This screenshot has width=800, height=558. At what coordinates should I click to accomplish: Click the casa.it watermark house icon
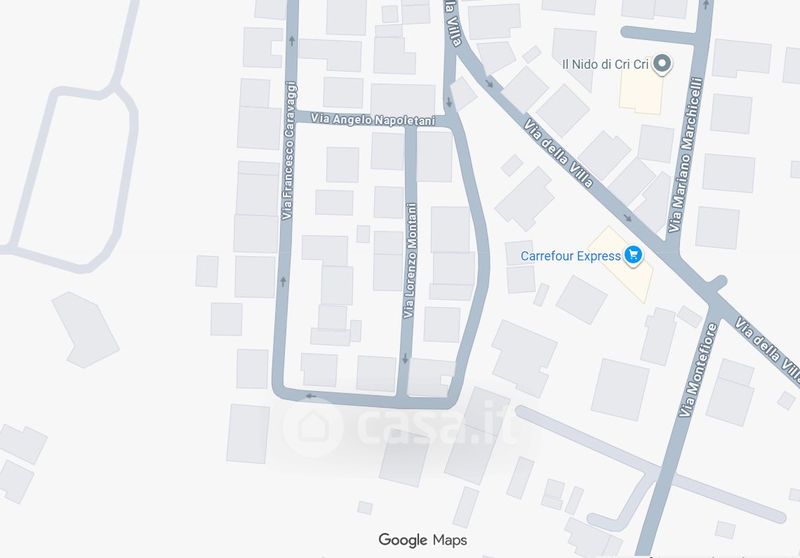coord(312,427)
